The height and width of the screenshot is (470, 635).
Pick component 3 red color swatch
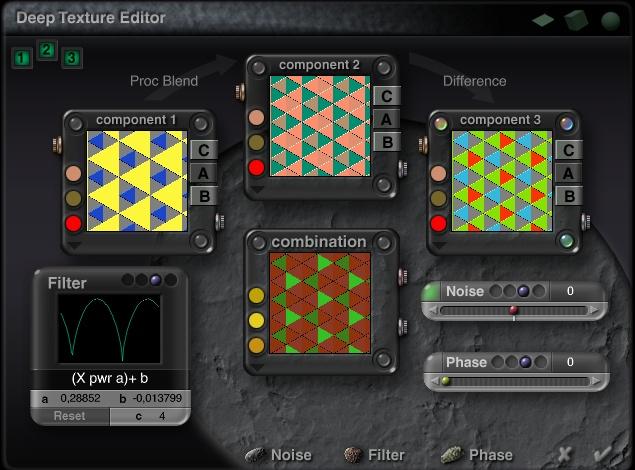pyautogui.click(x=439, y=223)
